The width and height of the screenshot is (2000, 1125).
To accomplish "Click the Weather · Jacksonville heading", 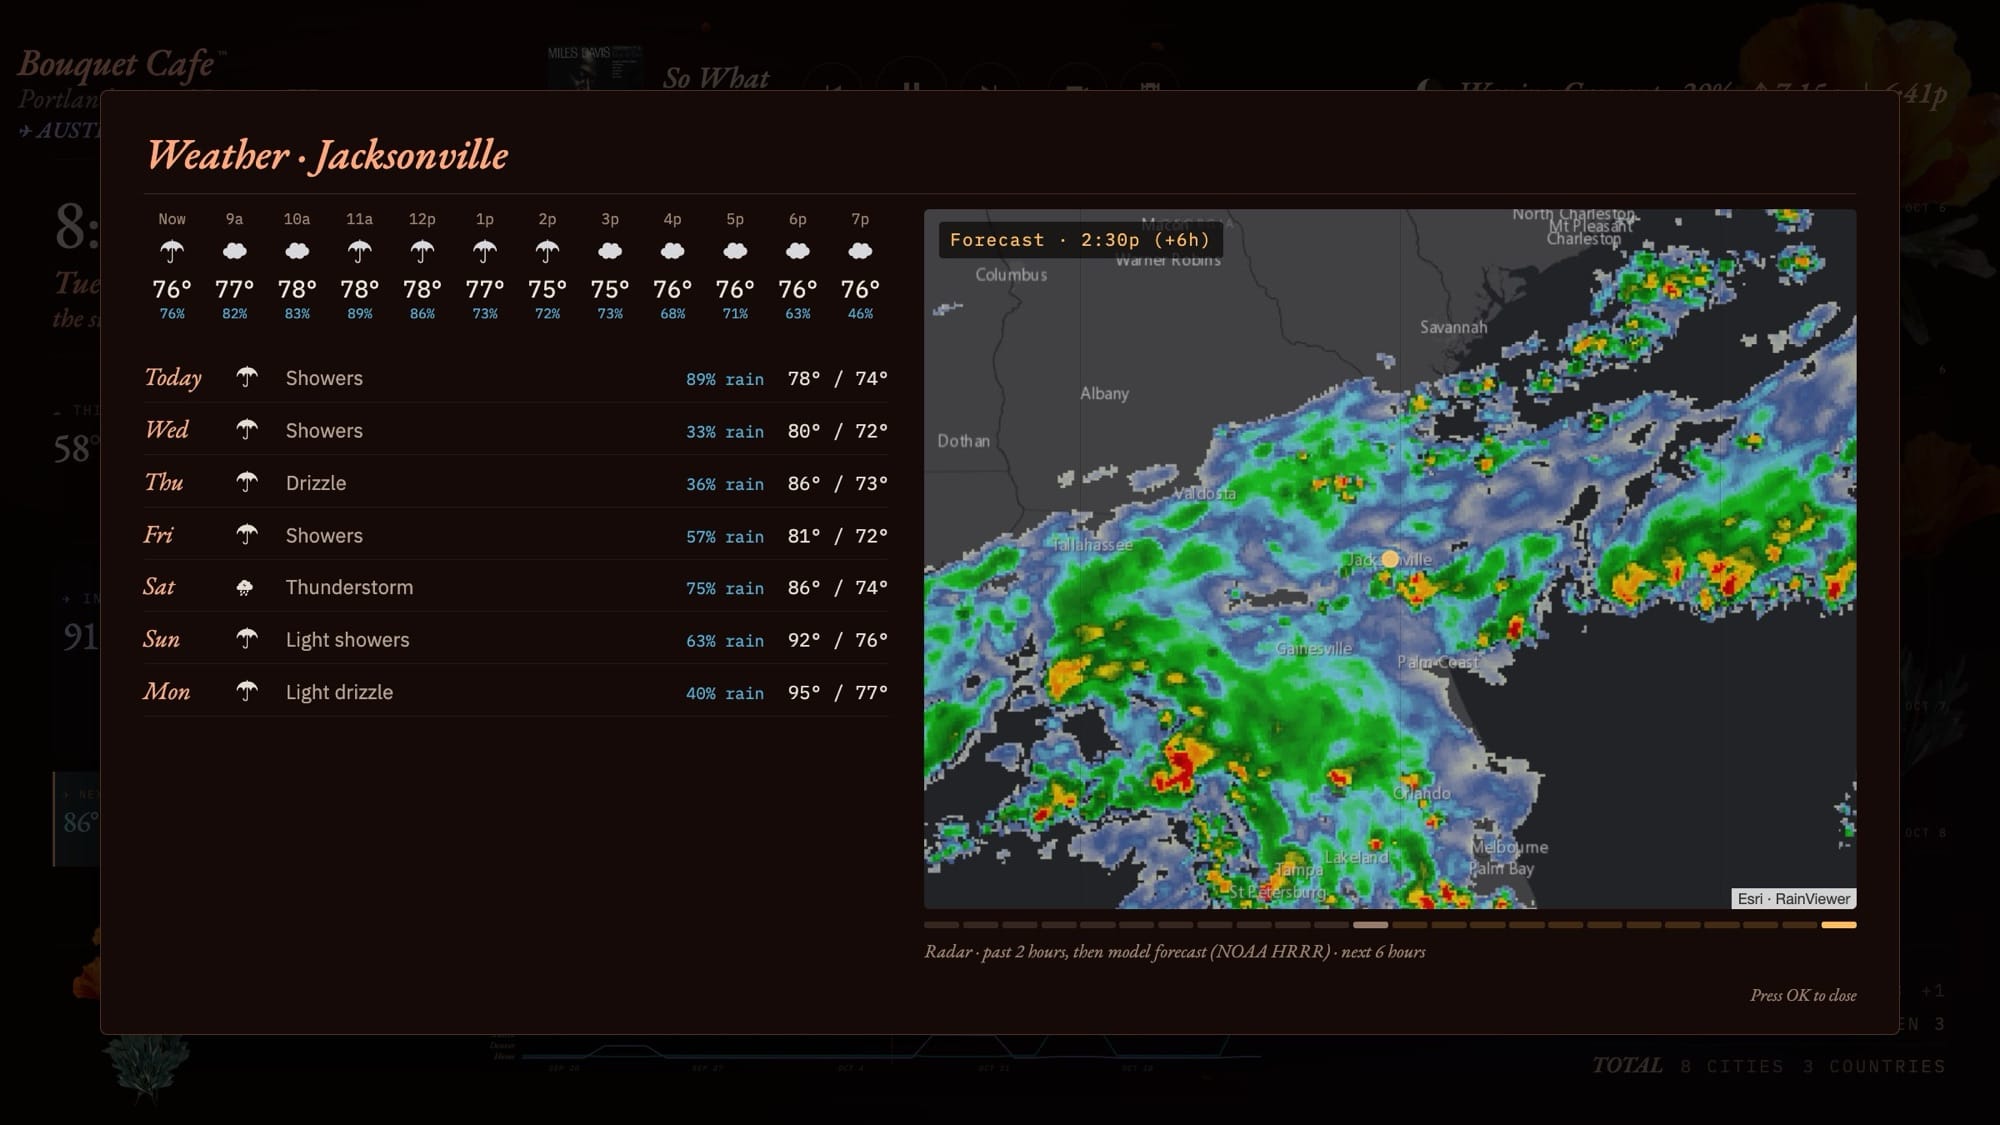I will (x=328, y=155).
